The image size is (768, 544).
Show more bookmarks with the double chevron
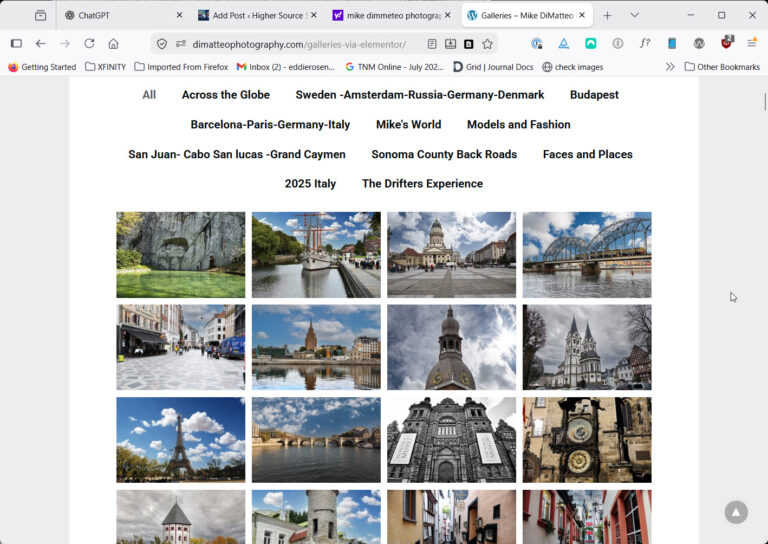670,67
